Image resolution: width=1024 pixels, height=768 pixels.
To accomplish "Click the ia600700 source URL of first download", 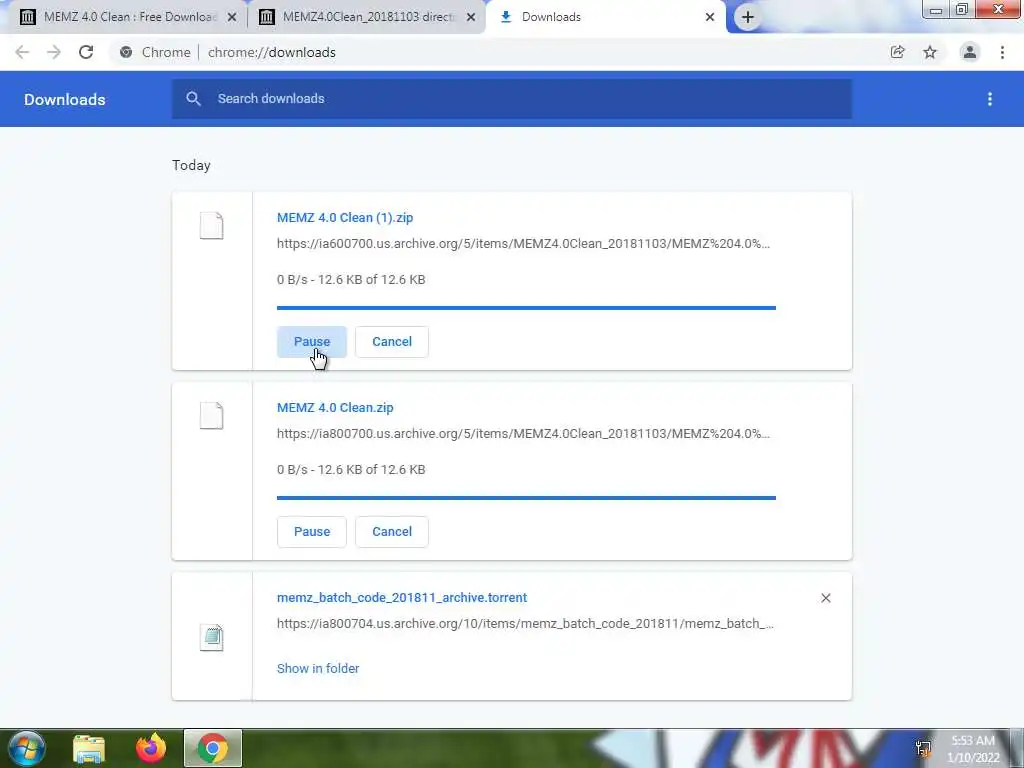I will [523, 244].
